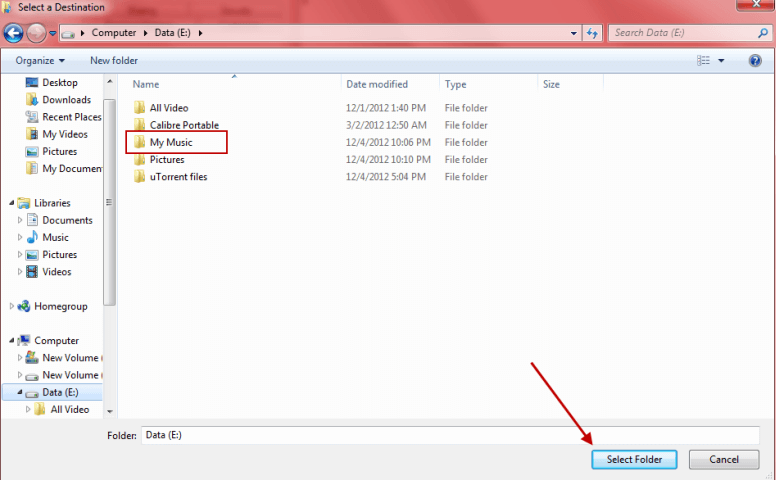Click the greyed Forward navigation arrow
776x480 pixels.
pyautogui.click(x=36, y=33)
